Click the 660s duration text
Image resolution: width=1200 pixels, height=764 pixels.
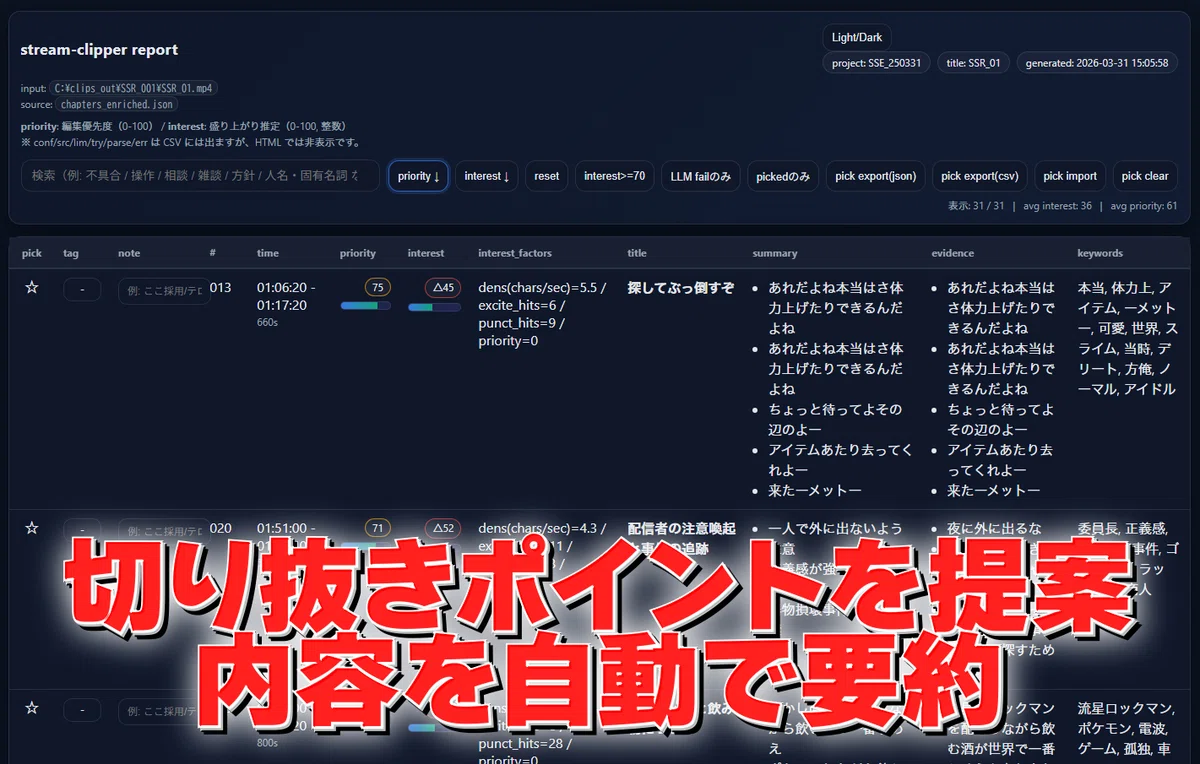click(267, 323)
